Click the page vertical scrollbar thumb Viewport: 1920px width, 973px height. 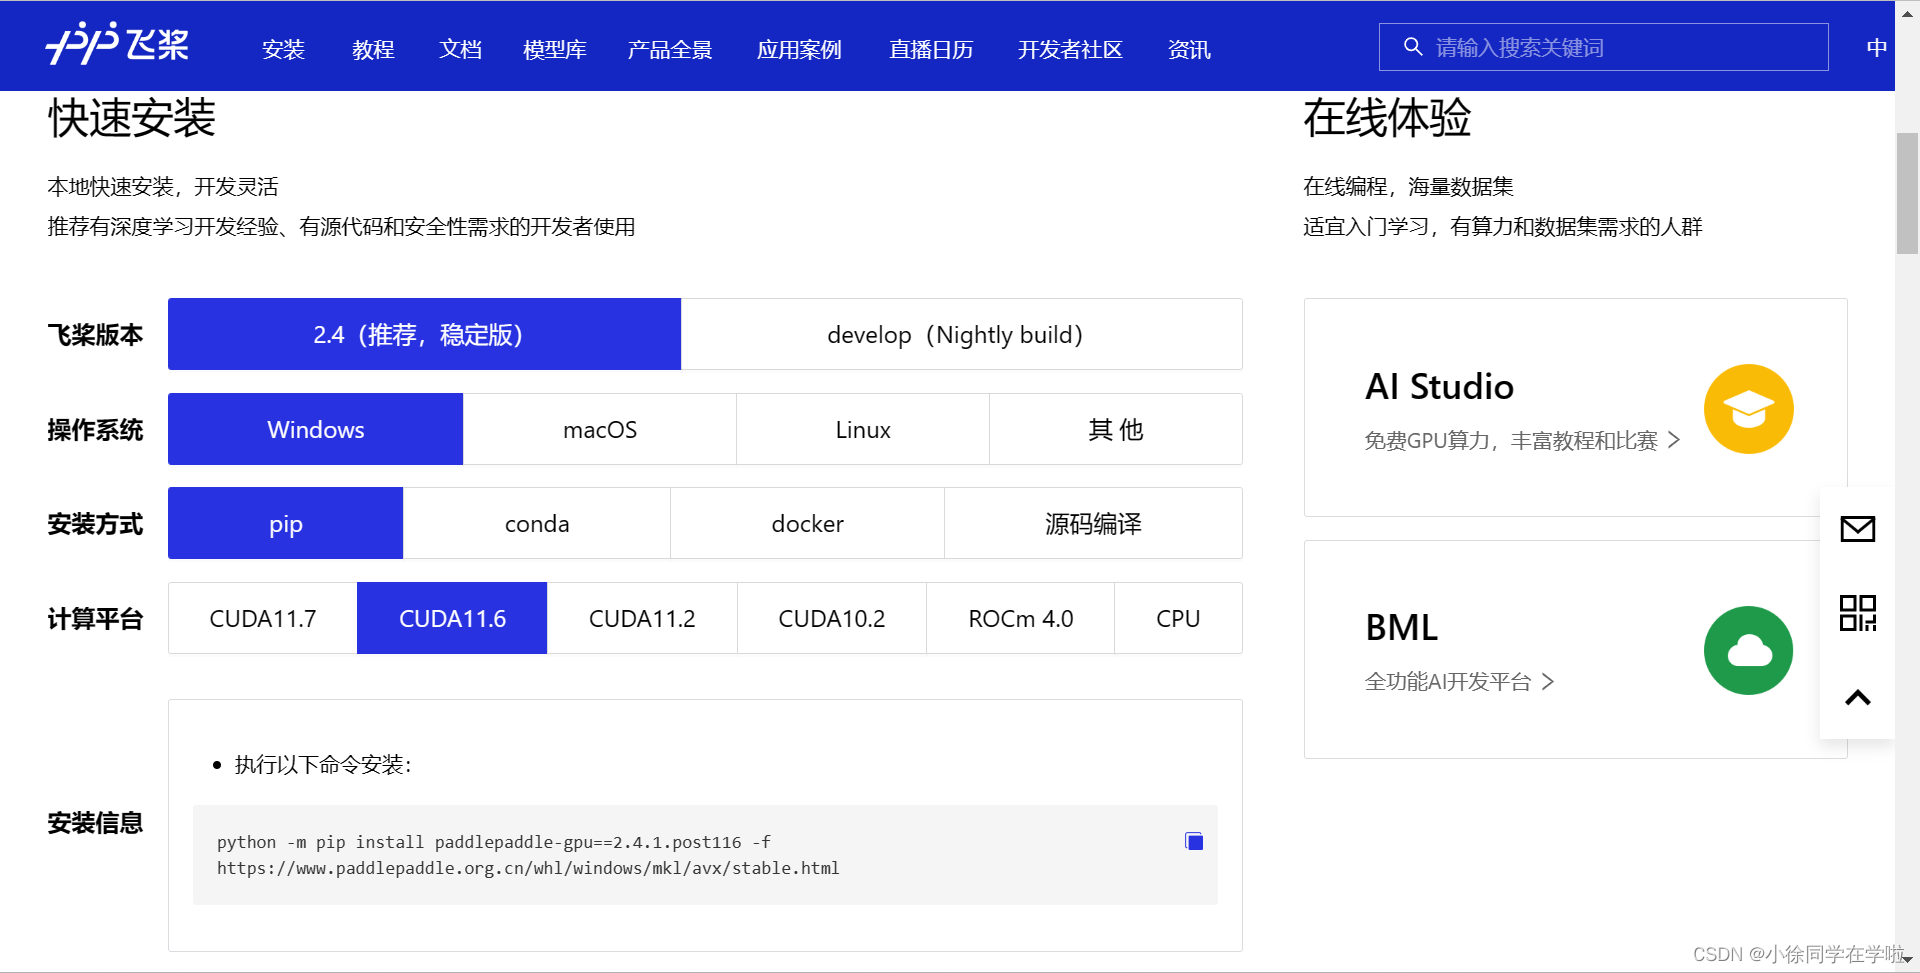pos(1907,193)
